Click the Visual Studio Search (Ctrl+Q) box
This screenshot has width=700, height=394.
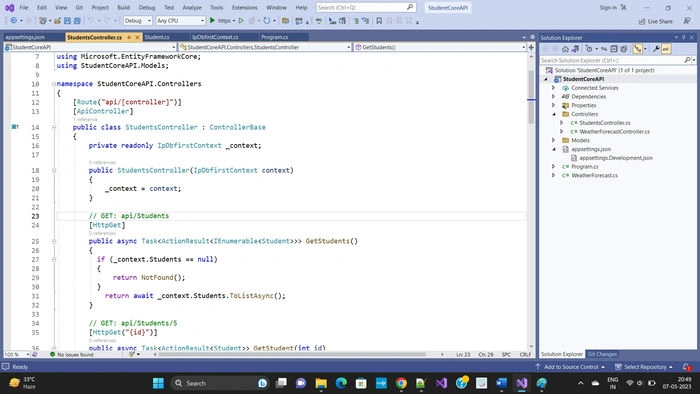pos(366,8)
